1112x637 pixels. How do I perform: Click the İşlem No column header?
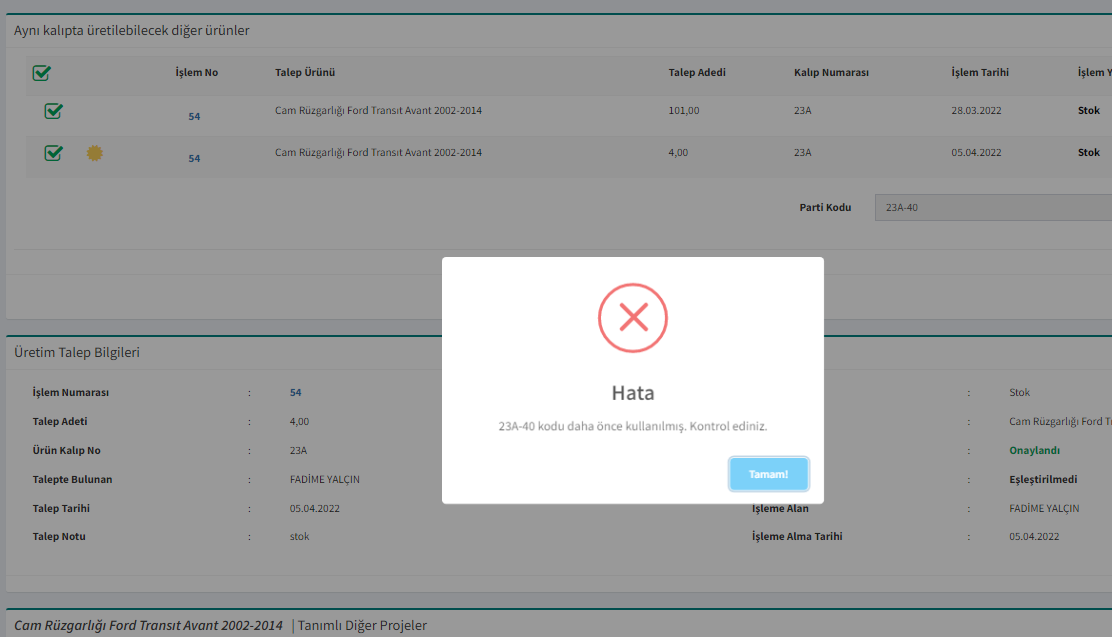point(196,73)
